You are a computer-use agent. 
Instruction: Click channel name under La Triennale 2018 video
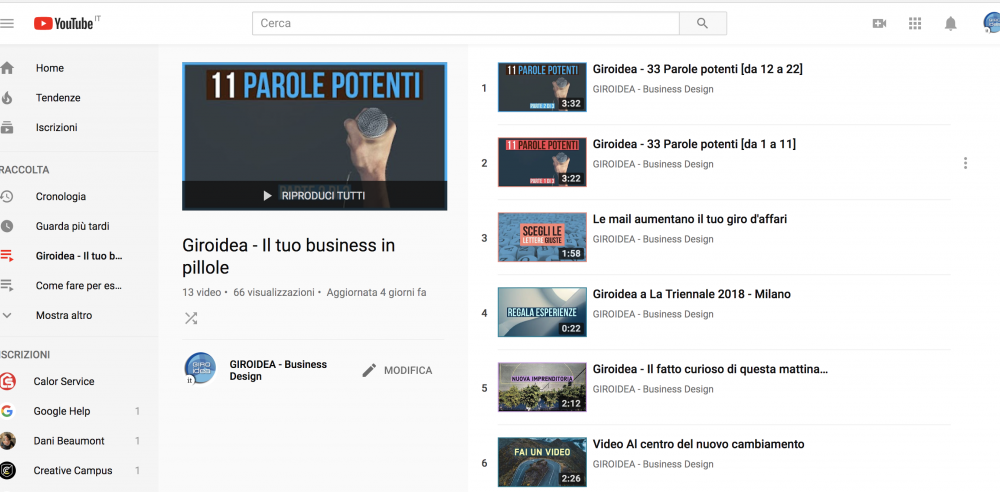(653, 314)
